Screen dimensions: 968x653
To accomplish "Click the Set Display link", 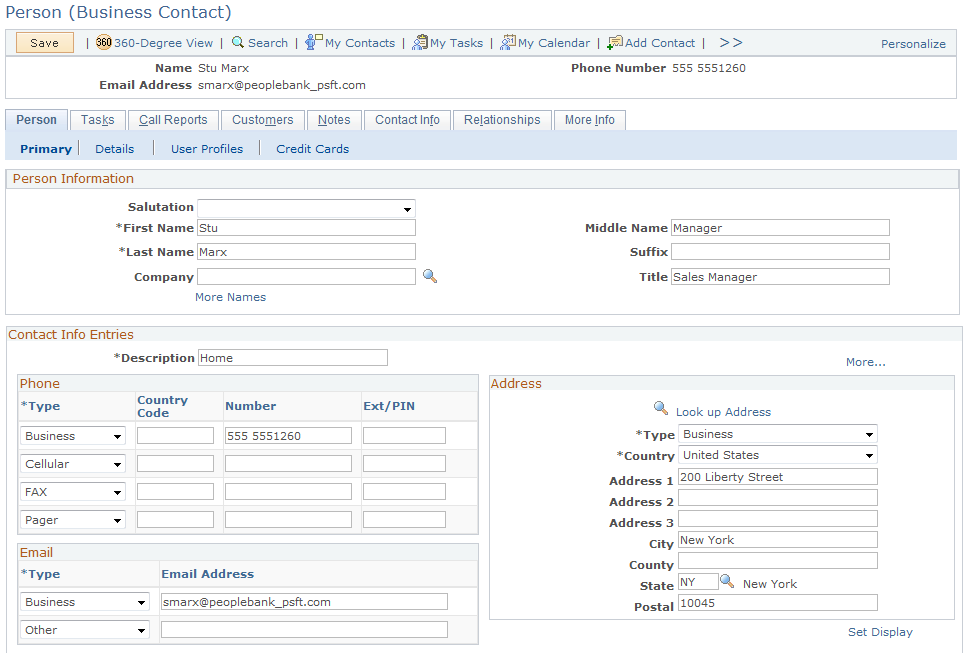I will point(880,632).
